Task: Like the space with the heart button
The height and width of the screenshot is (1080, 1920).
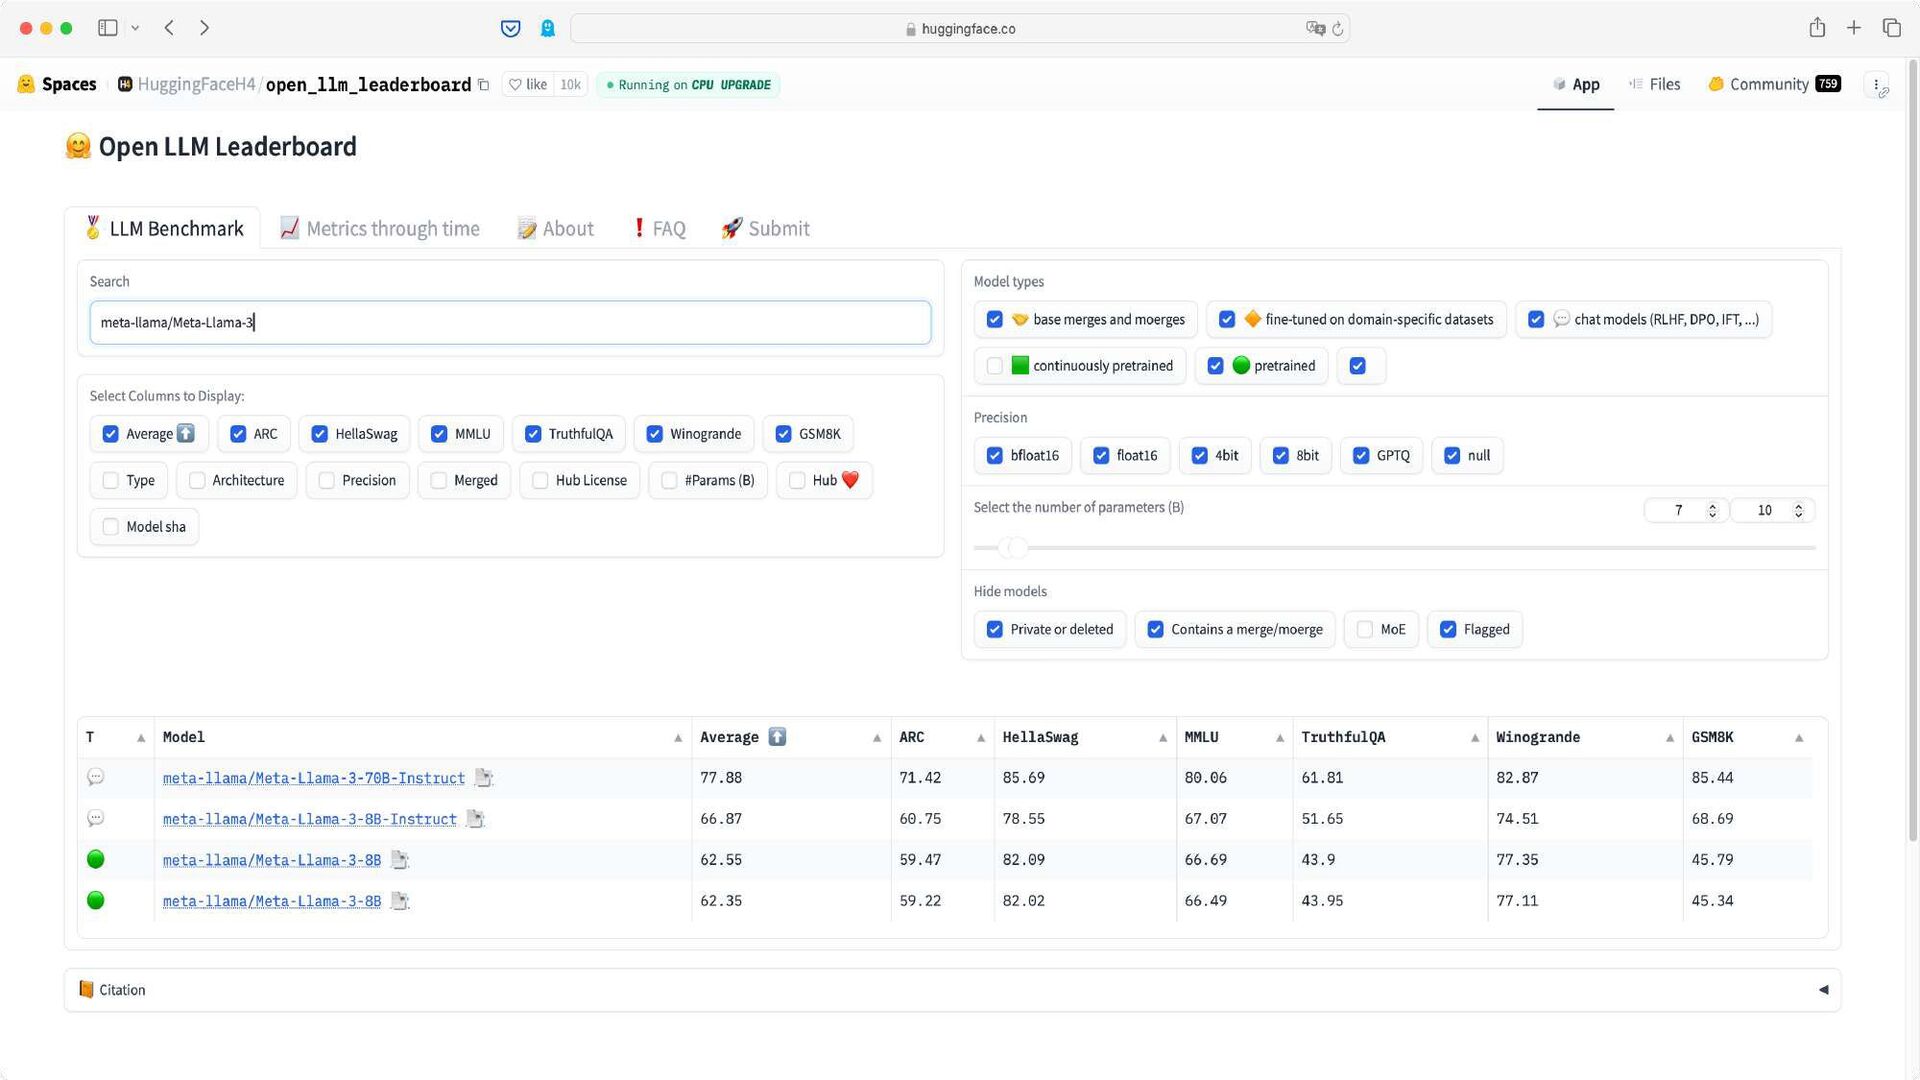Action: 528,85
